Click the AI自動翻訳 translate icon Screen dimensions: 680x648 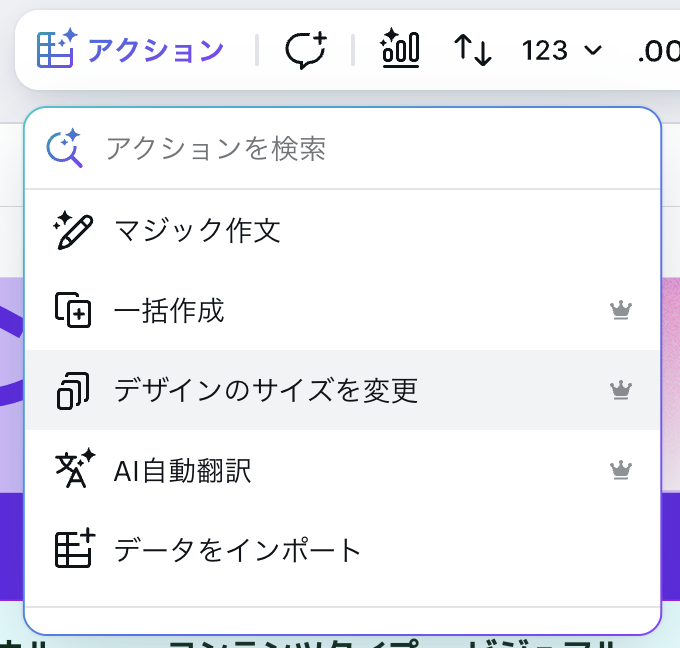(x=75, y=468)
